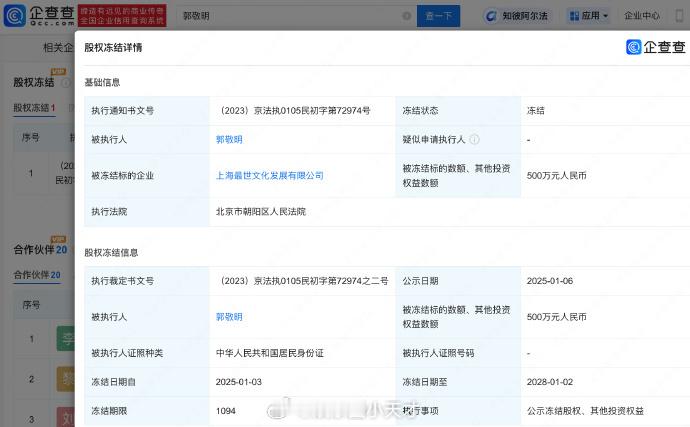This screenshot has width=690, height=427.
Task: Select 500万元人民币 value in 基础信息
Action: 556,176
